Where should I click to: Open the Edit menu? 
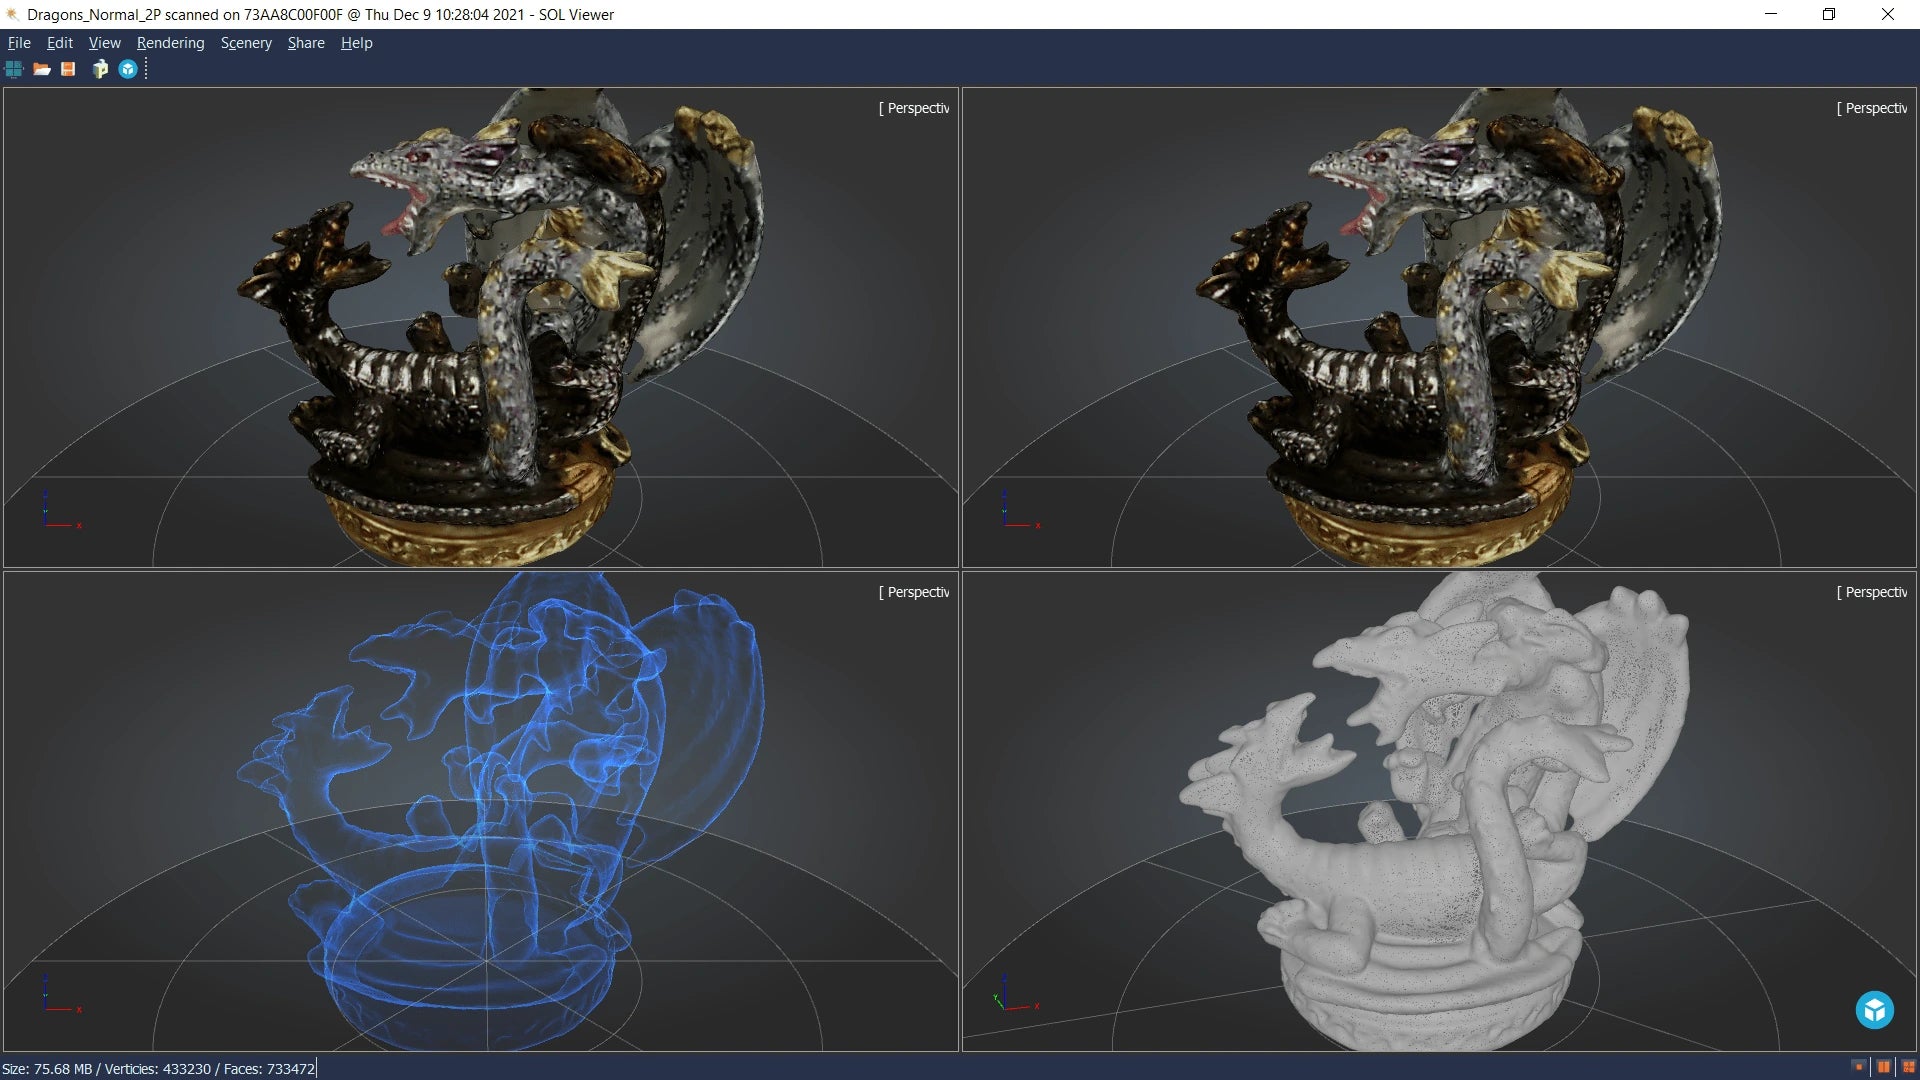[x=60, y=43]
